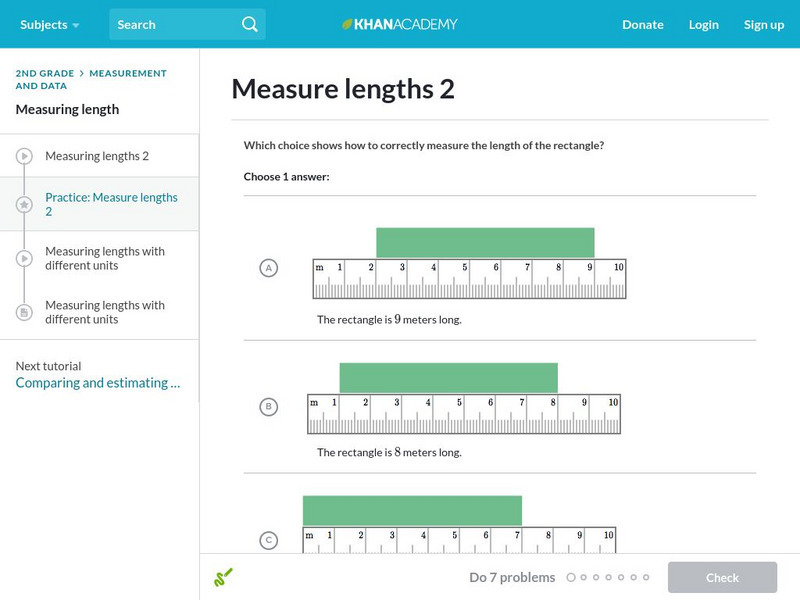Click the document icon beside last Measuring lengths with different units
This screenshot has height=600, width=800.
(24, 312)
